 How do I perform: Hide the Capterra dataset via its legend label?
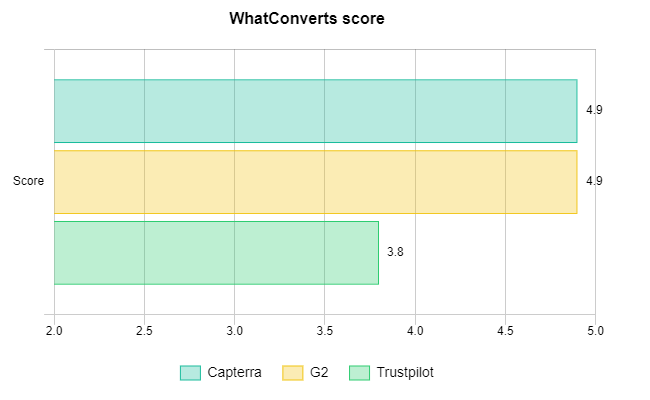[234, 372]
